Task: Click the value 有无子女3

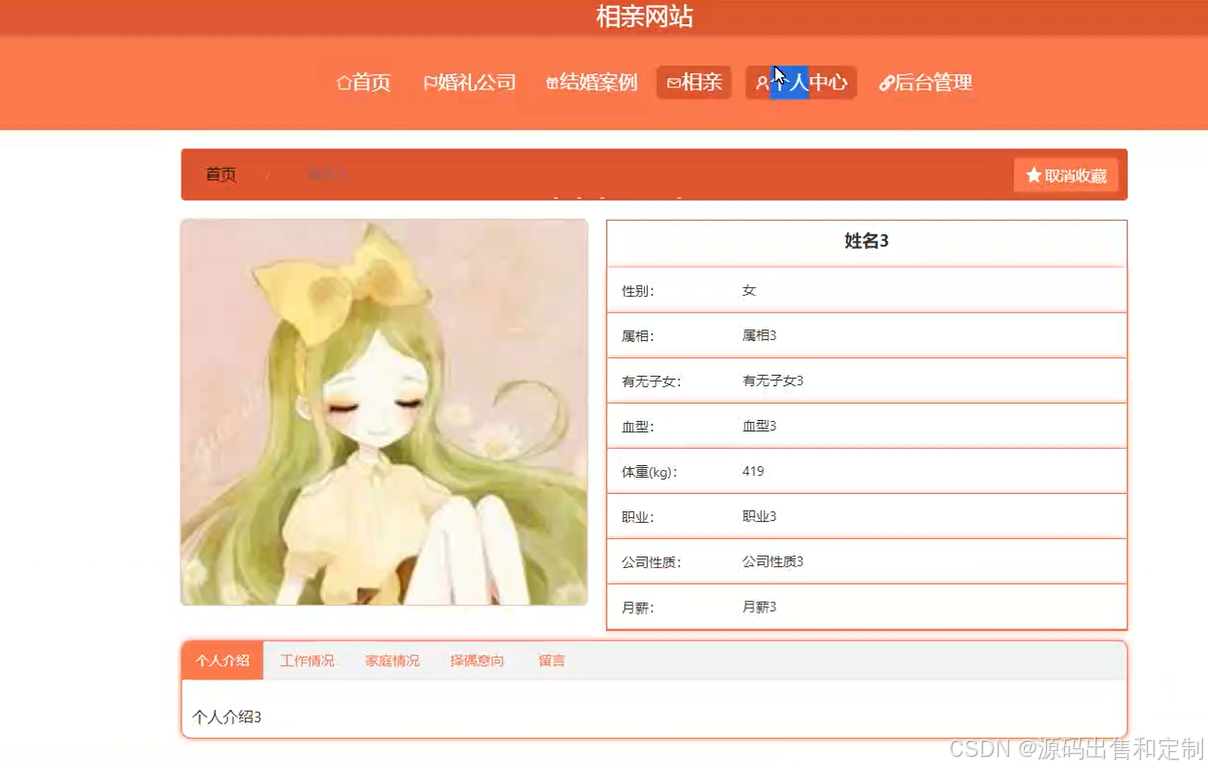Action: point(773,380)
